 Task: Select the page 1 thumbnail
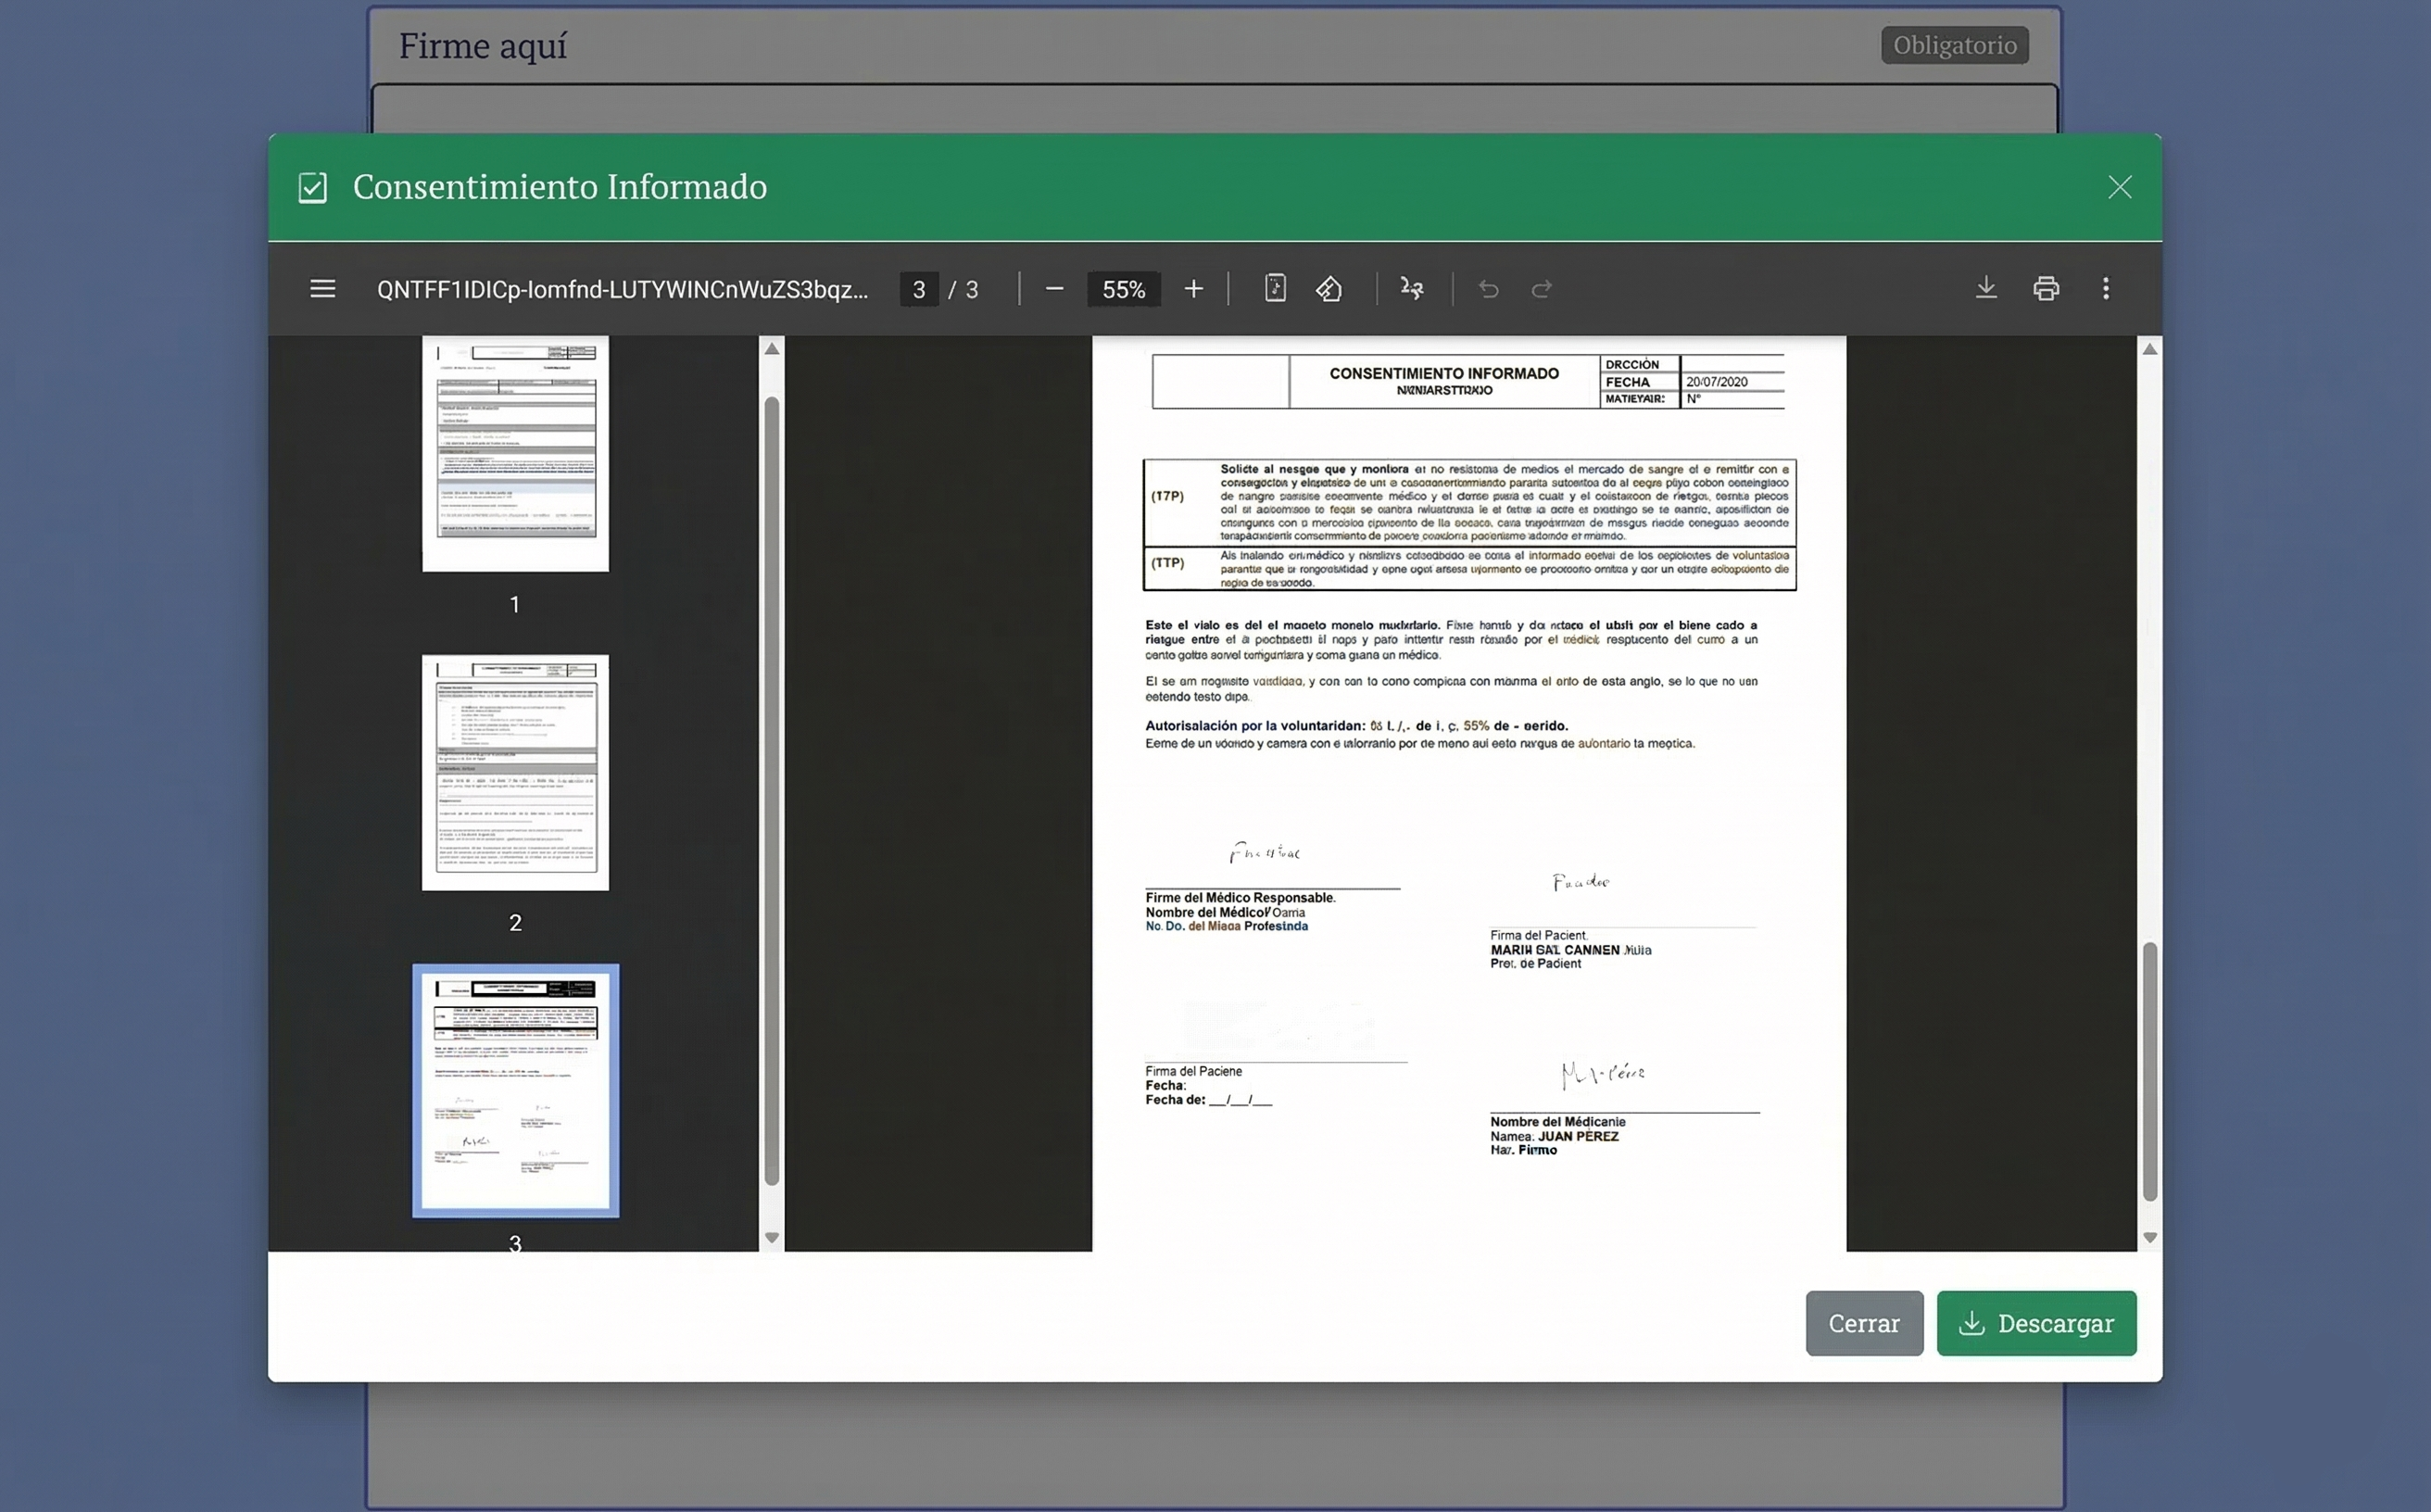coord(515,454)
